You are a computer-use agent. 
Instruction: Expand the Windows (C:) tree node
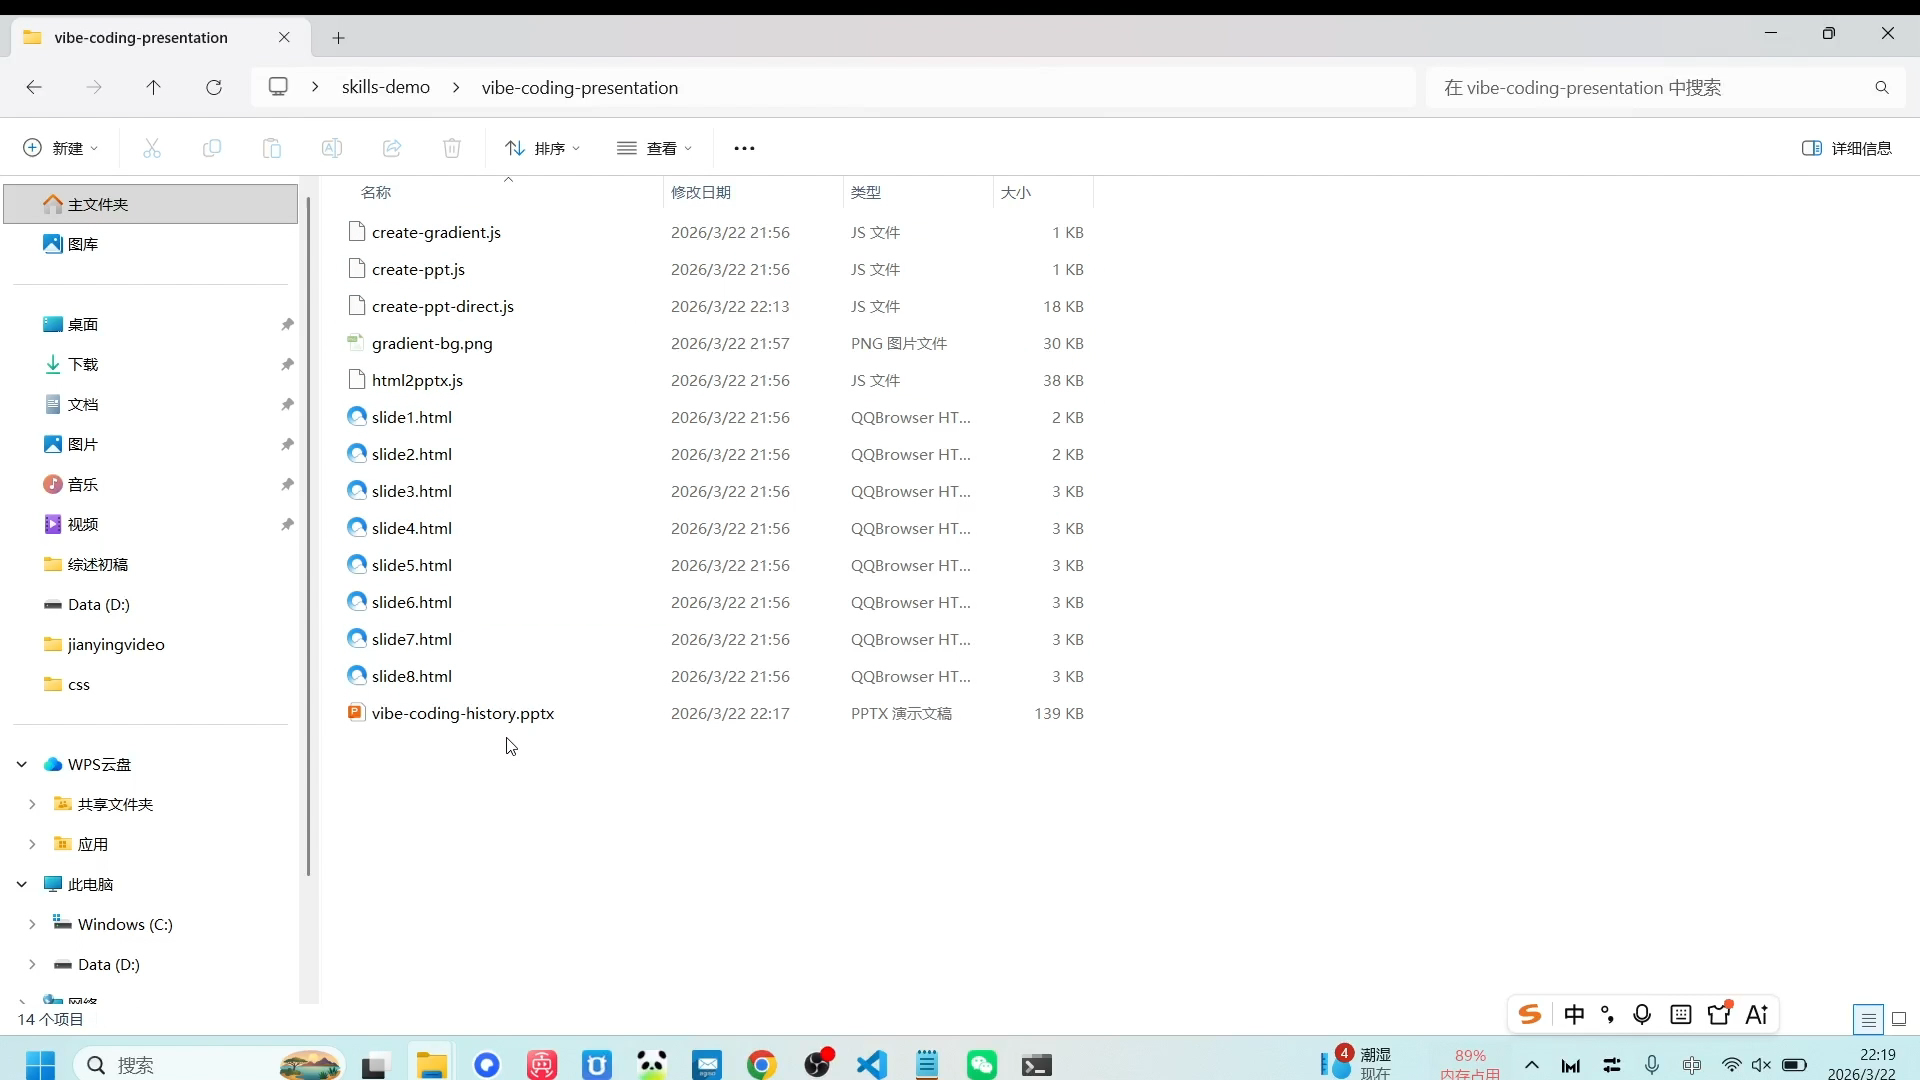coord(32,925)
